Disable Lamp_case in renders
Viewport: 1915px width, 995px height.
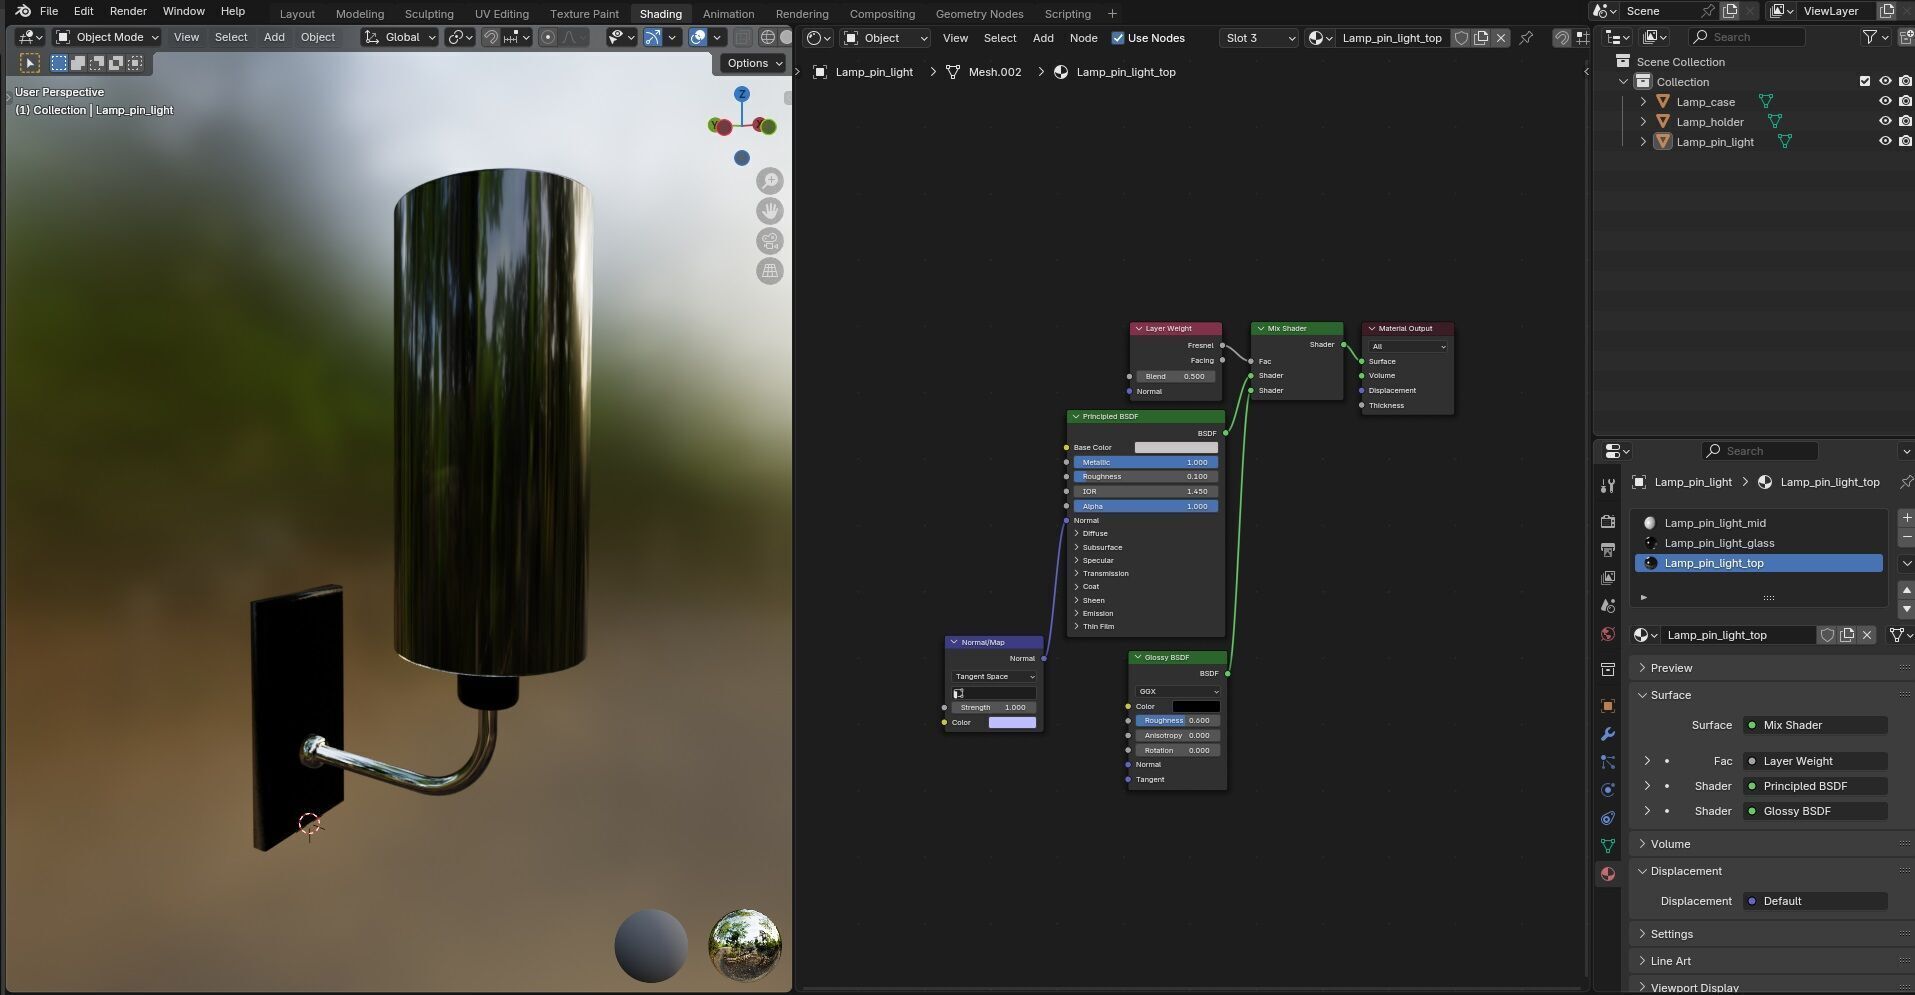pos(1905,102)
